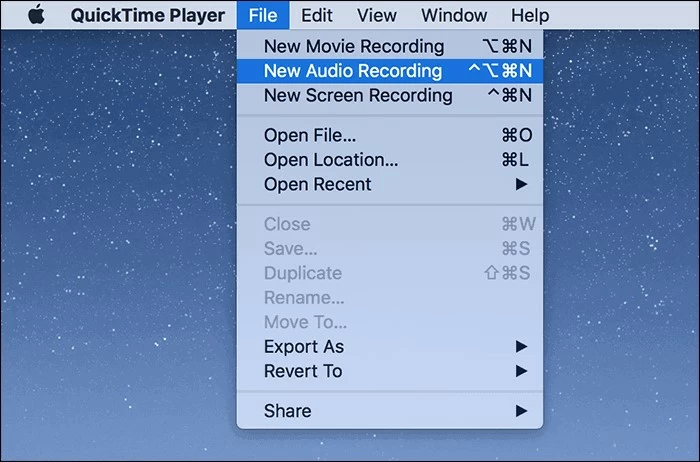Open the View menu
700x462 pixels.
click(x=376, y=15)
